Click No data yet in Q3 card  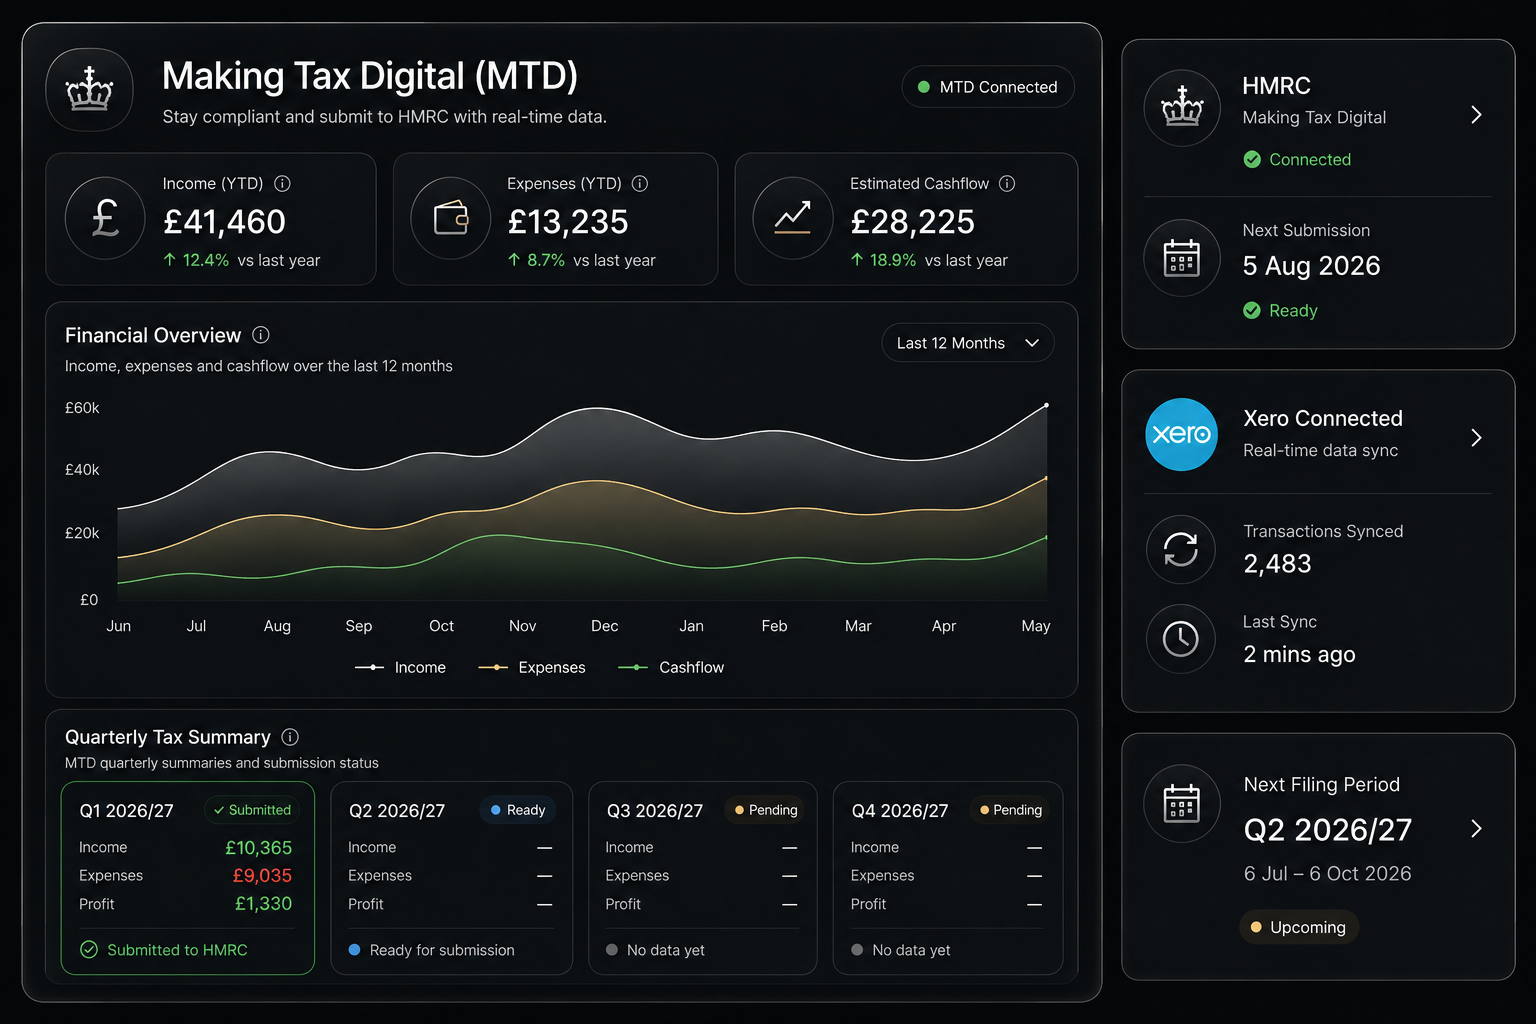coord(665,950)
